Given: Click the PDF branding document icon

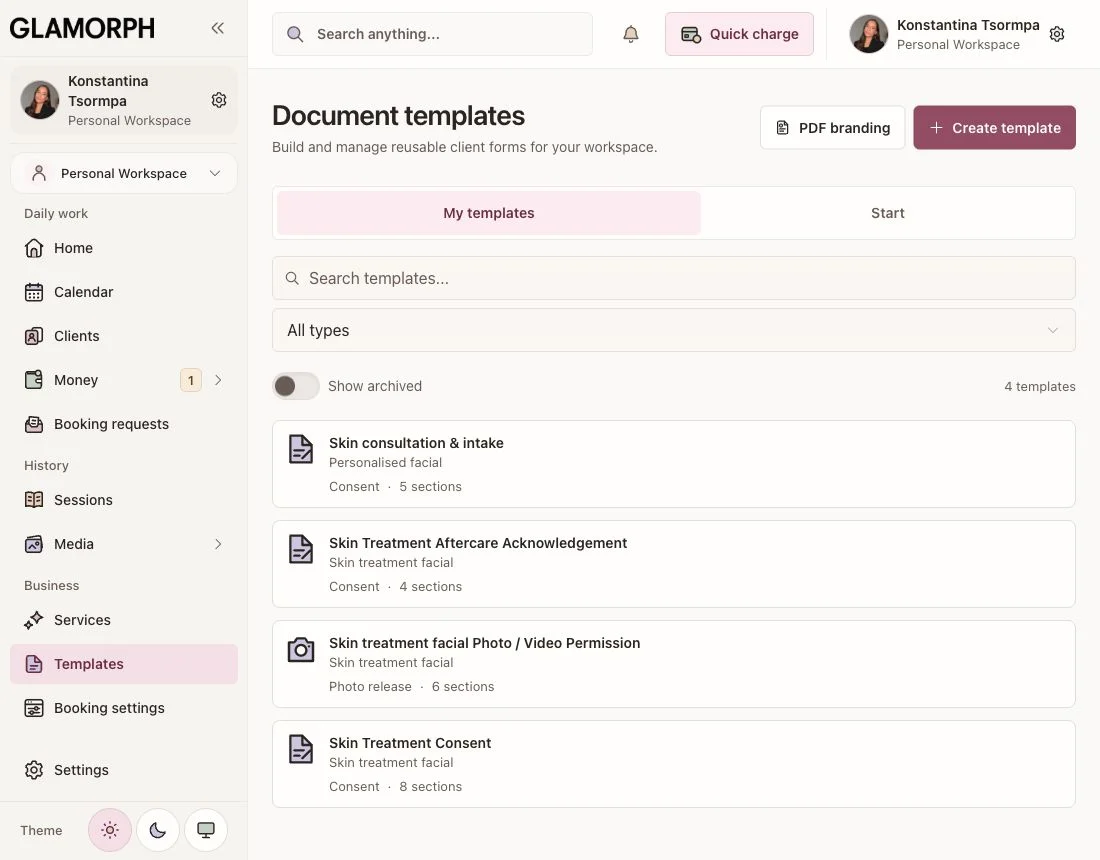Looking at the screenshot, I should [x=782, y=128].
